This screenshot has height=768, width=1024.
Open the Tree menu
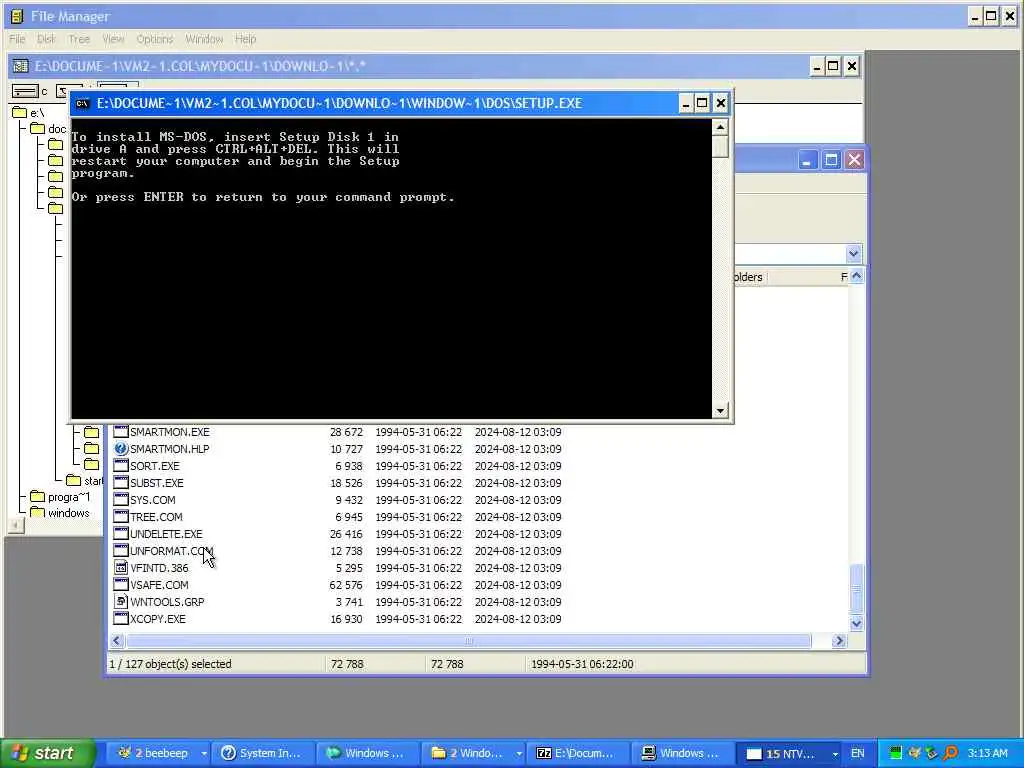tap(79, 39)
